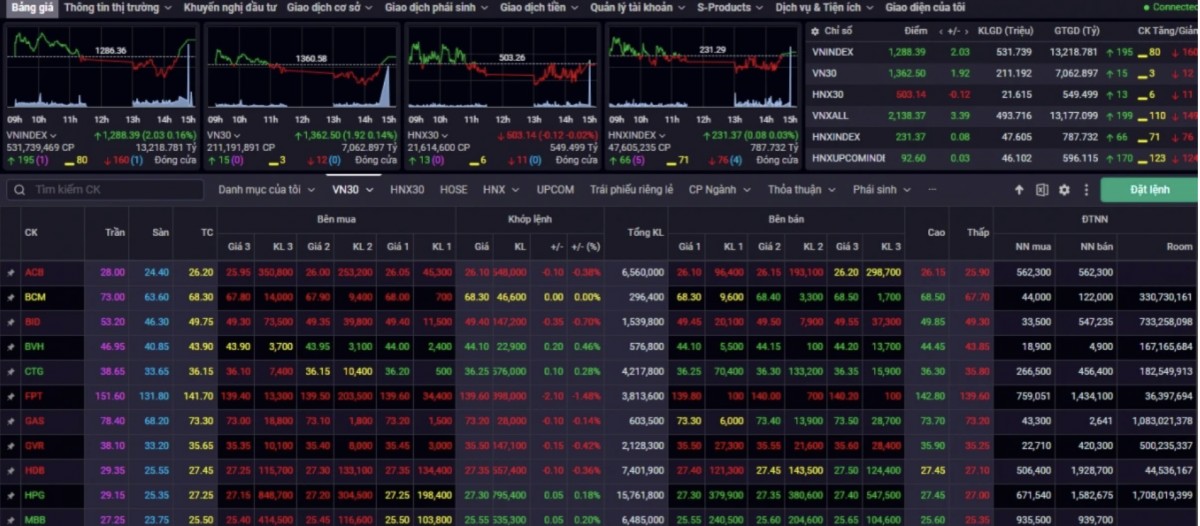Open price board settings gear
This screenshot has width=1200, height=526.
point(1064,190)
